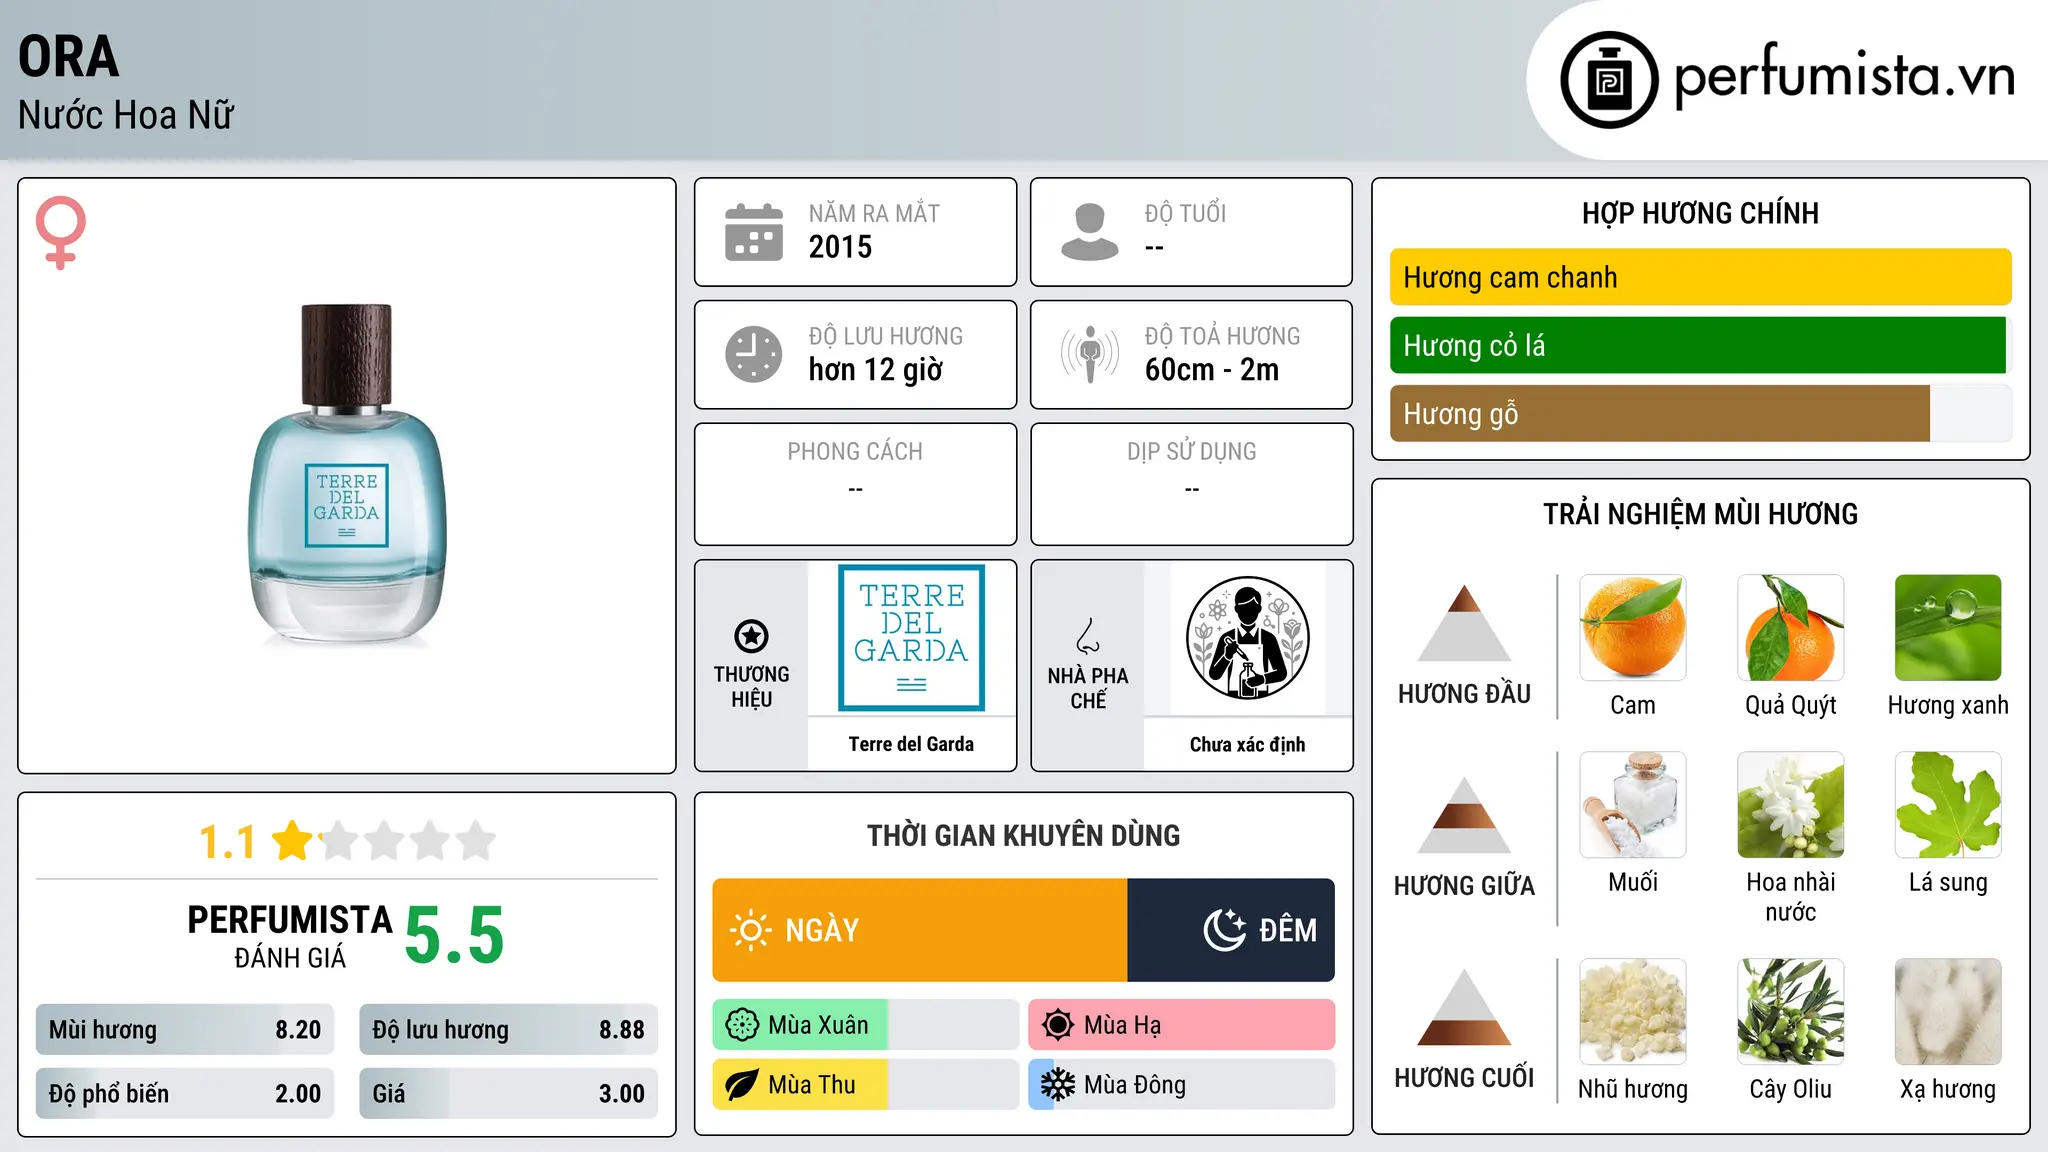Open the Cam orange note image

tap(1633, 628)
